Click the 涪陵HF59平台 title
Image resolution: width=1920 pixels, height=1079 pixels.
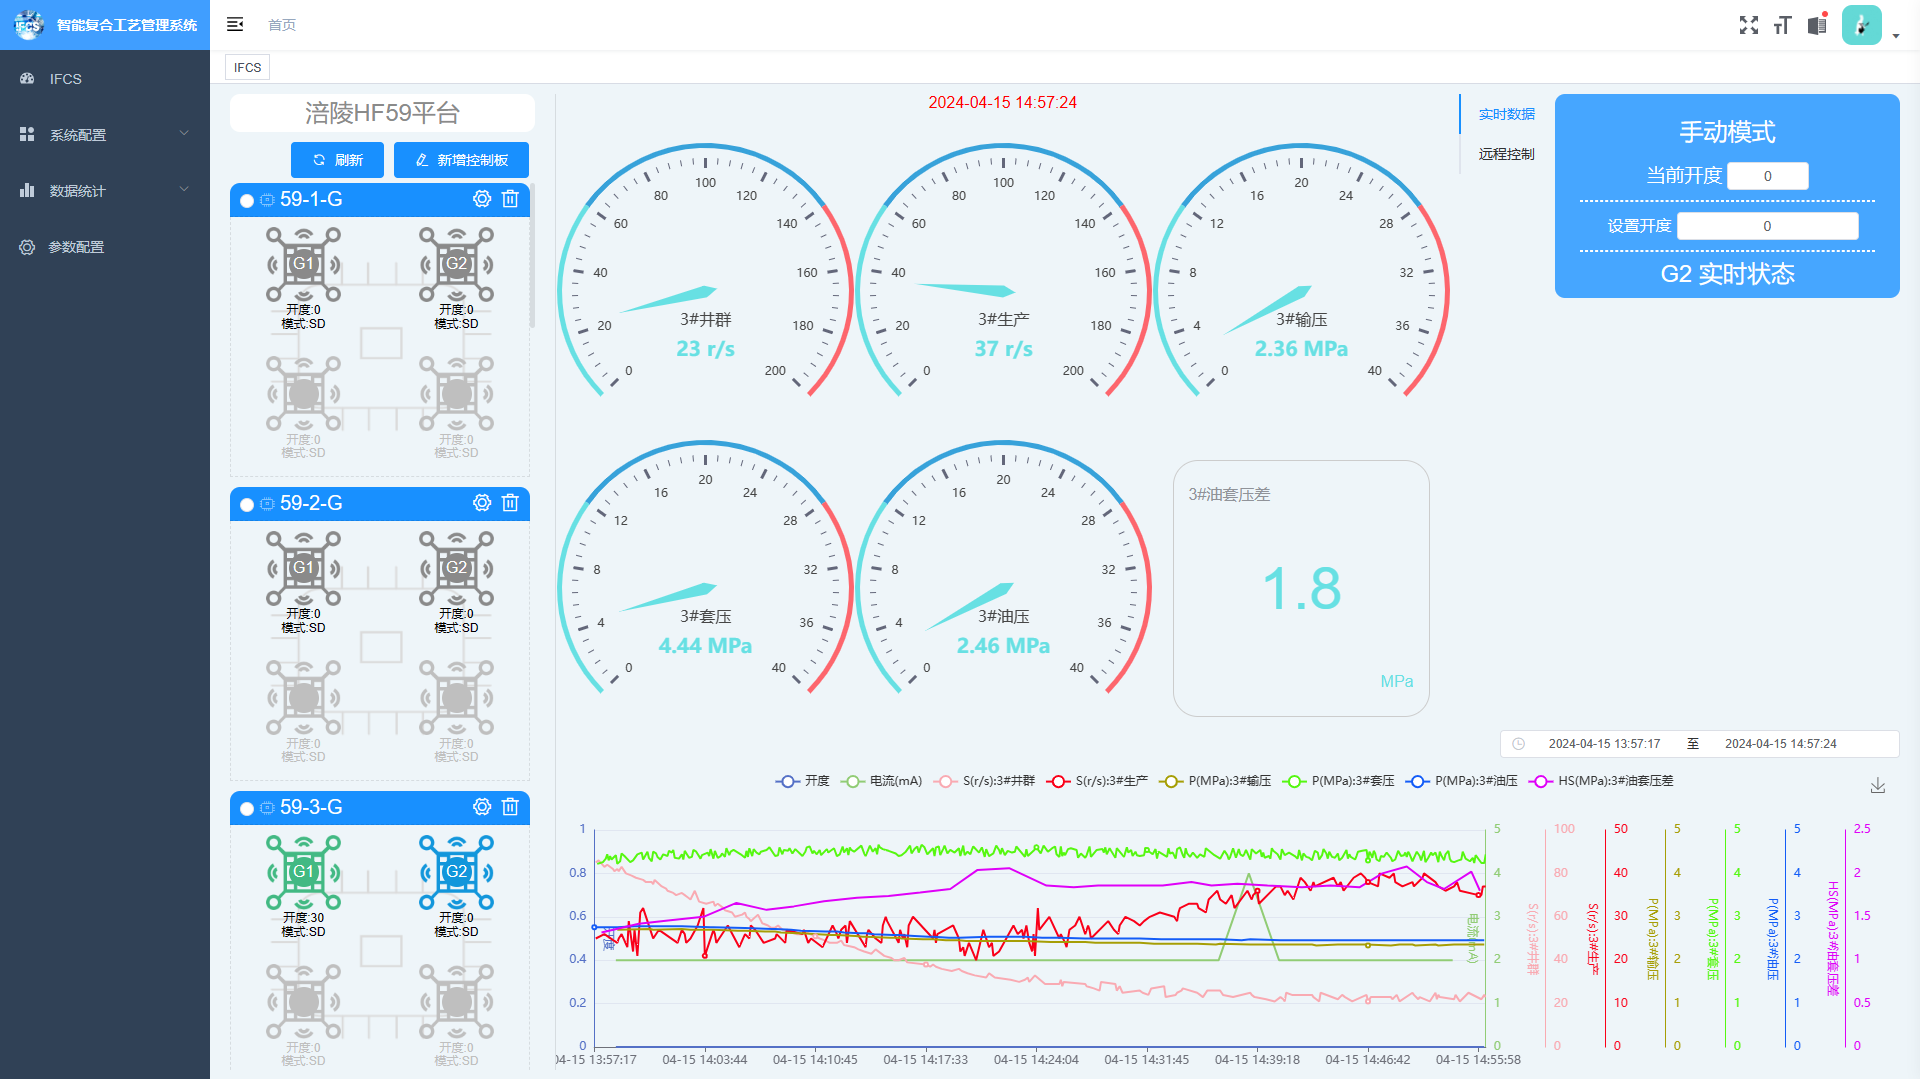[382, 113]
